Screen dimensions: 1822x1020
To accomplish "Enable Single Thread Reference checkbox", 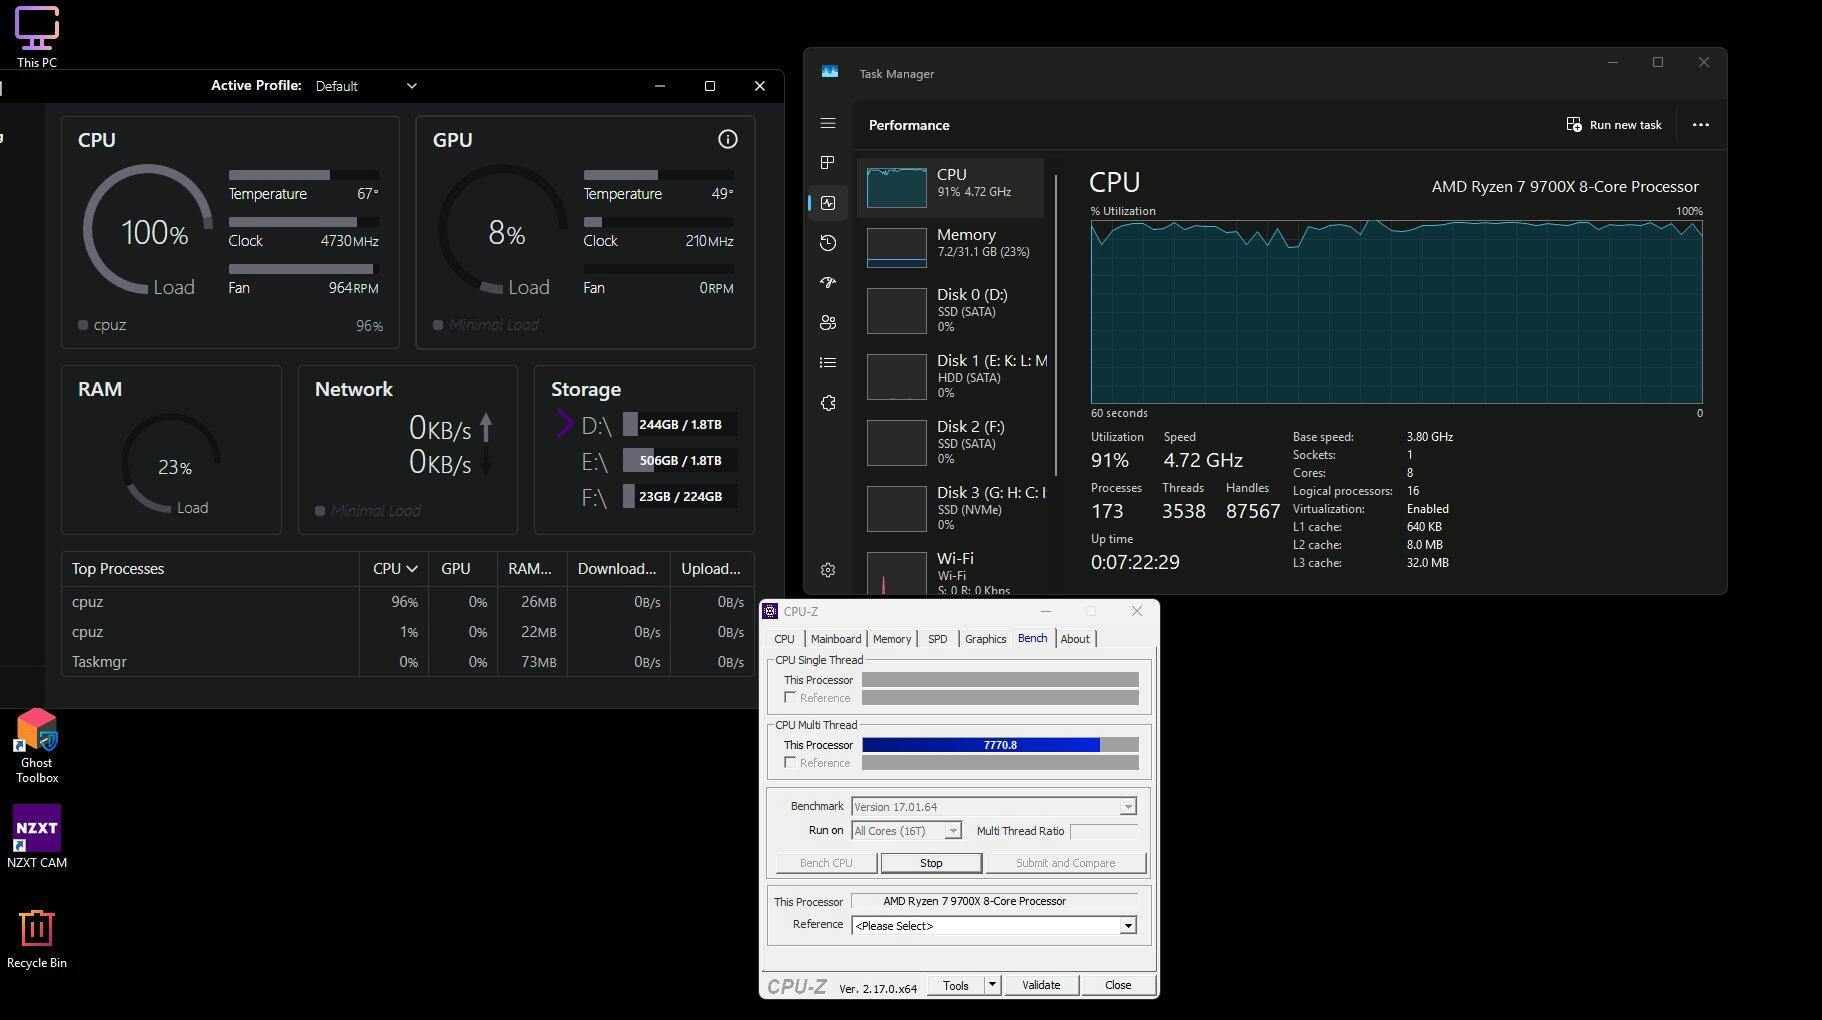I will pos(791,698).
